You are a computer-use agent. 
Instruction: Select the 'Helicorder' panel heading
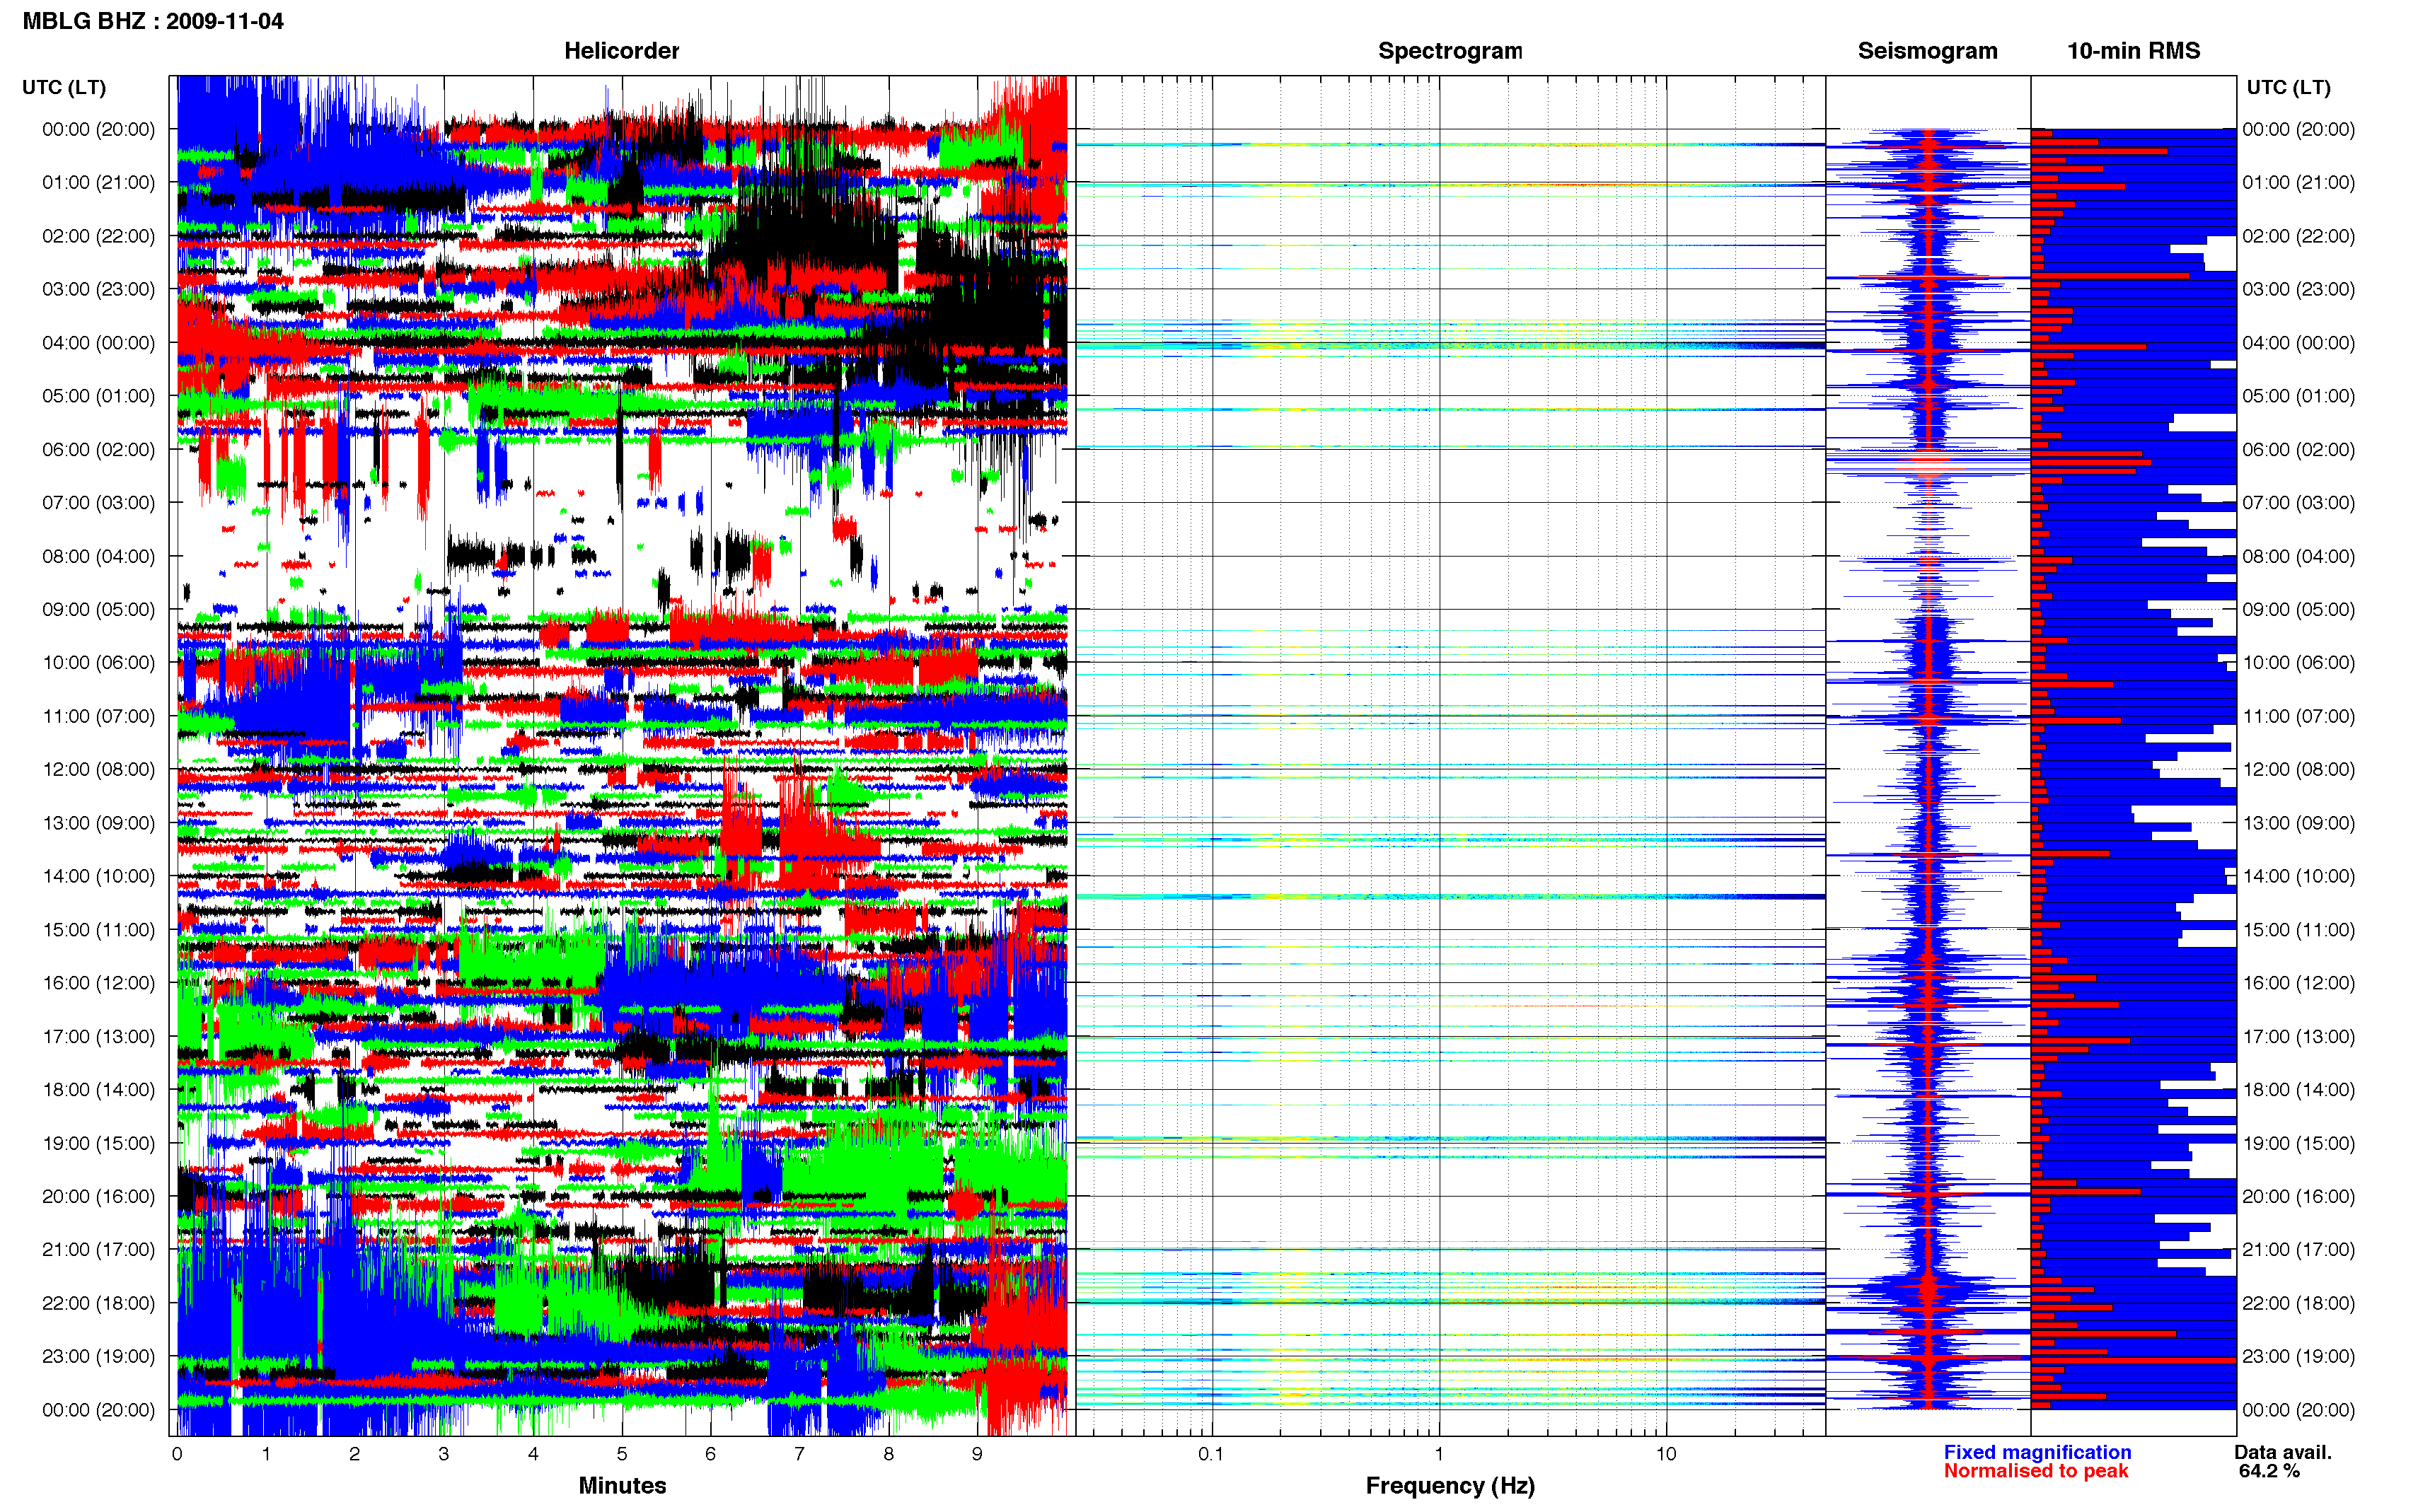[621, 51]
